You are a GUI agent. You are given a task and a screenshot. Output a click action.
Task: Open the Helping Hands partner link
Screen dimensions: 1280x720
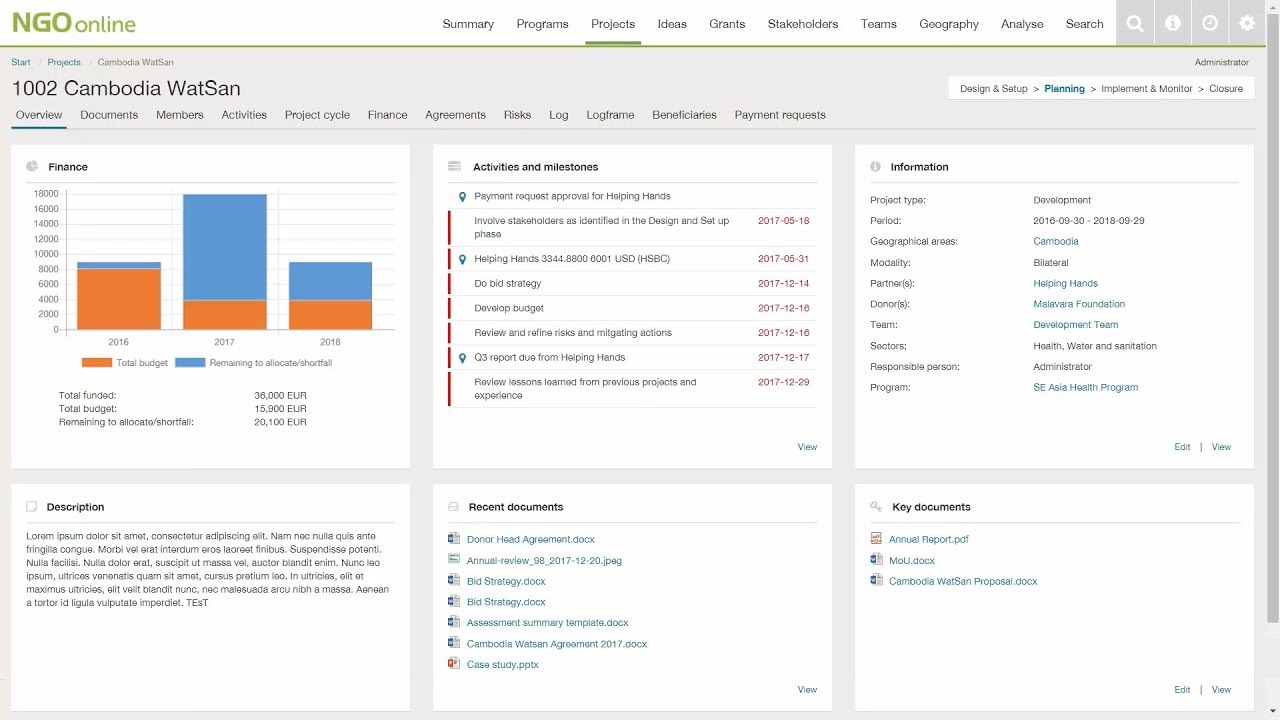[x=1065, y=283]
